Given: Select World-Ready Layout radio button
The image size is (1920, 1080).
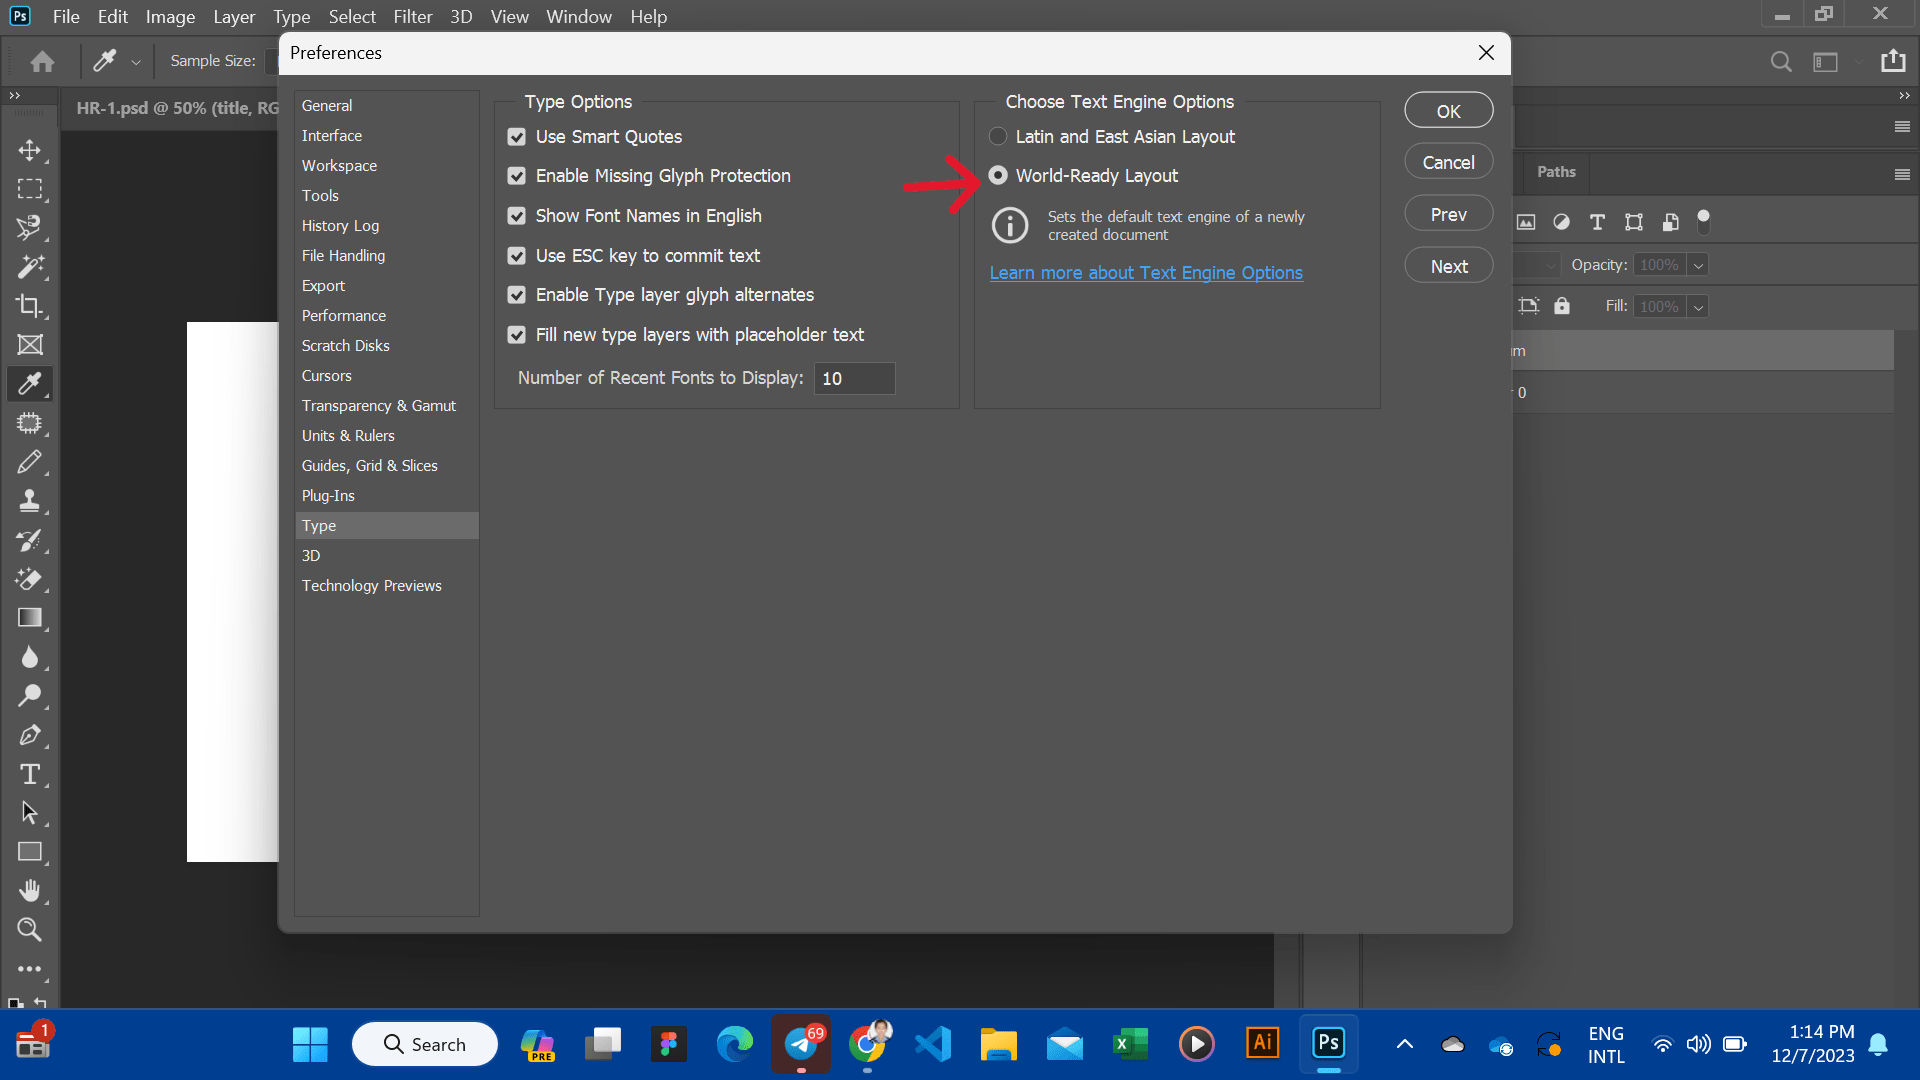Looking at the screenshot, I should point(998,175).
